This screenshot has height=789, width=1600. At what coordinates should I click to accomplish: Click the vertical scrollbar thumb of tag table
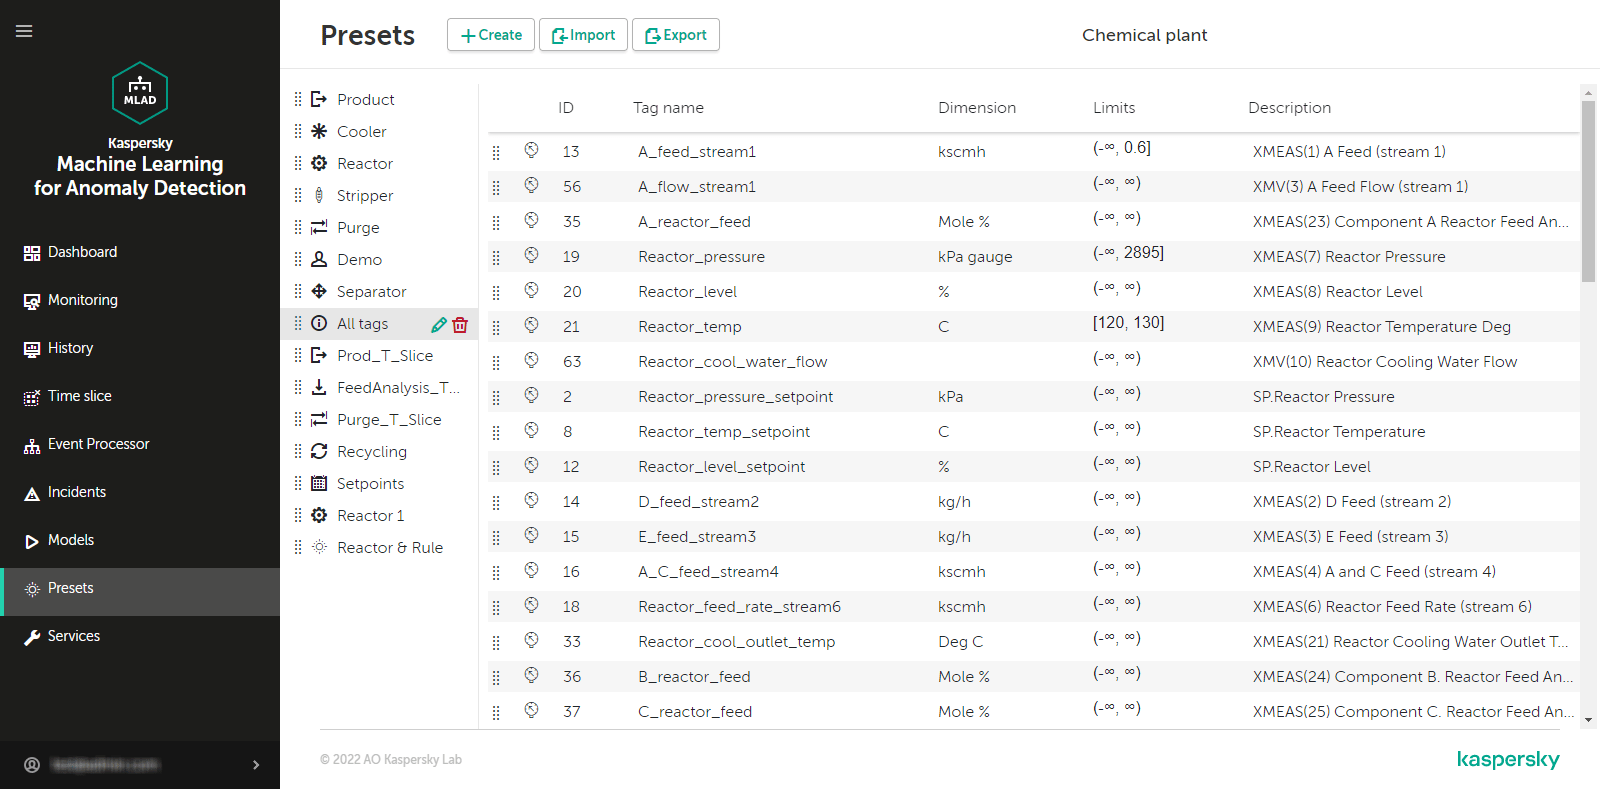[1588, 191]
